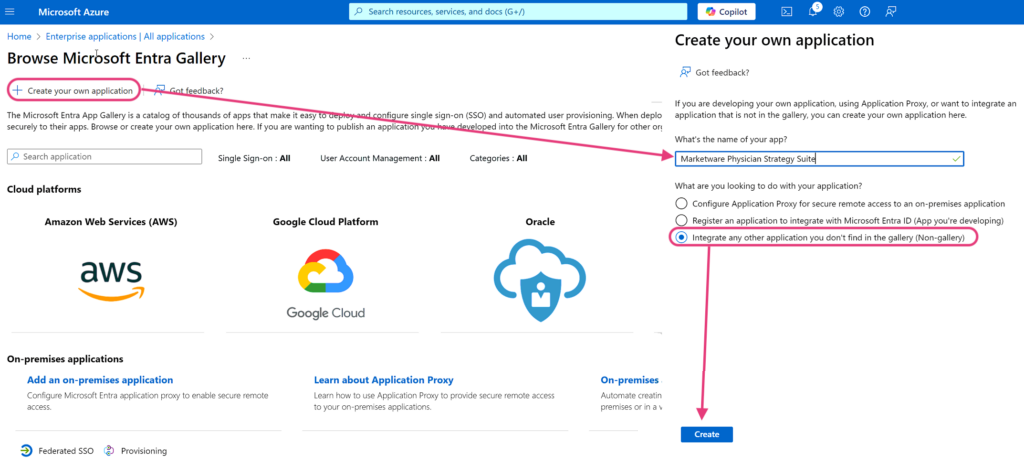Open the top bar feedback icon

coord(890,12)
